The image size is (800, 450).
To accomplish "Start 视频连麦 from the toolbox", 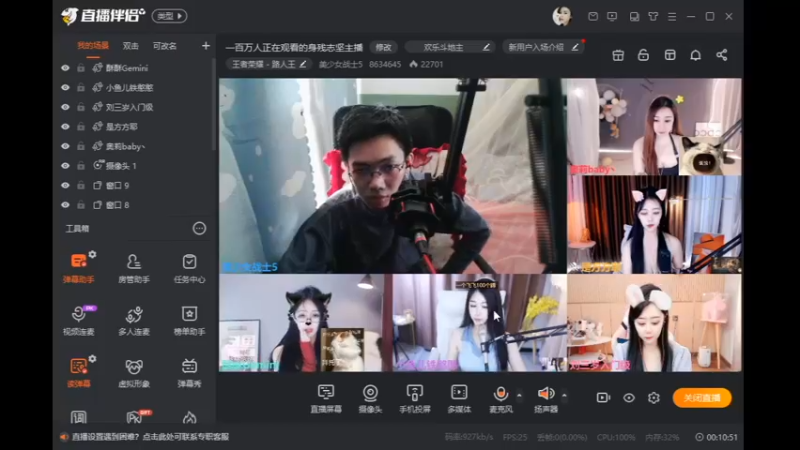I will coord(79,320).
